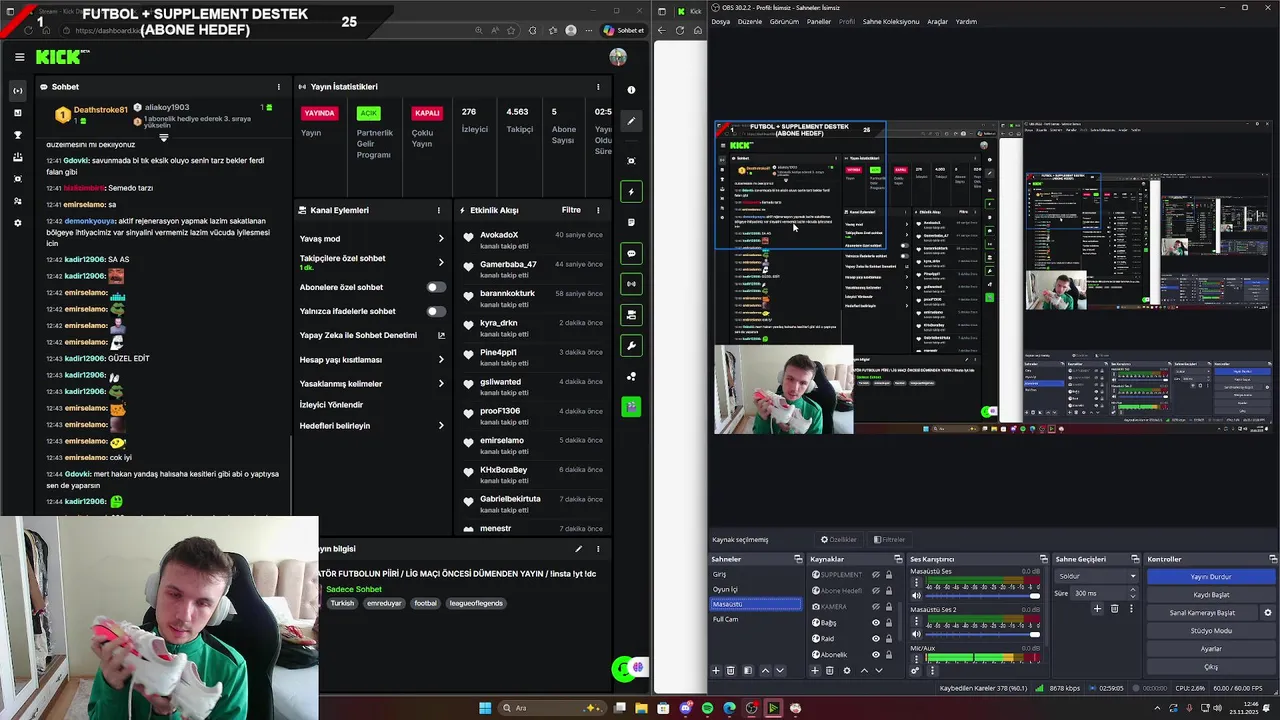Toggle Yalnızca ifadelerle sohbet switch

pyautogui.click(x=436, y=311)
